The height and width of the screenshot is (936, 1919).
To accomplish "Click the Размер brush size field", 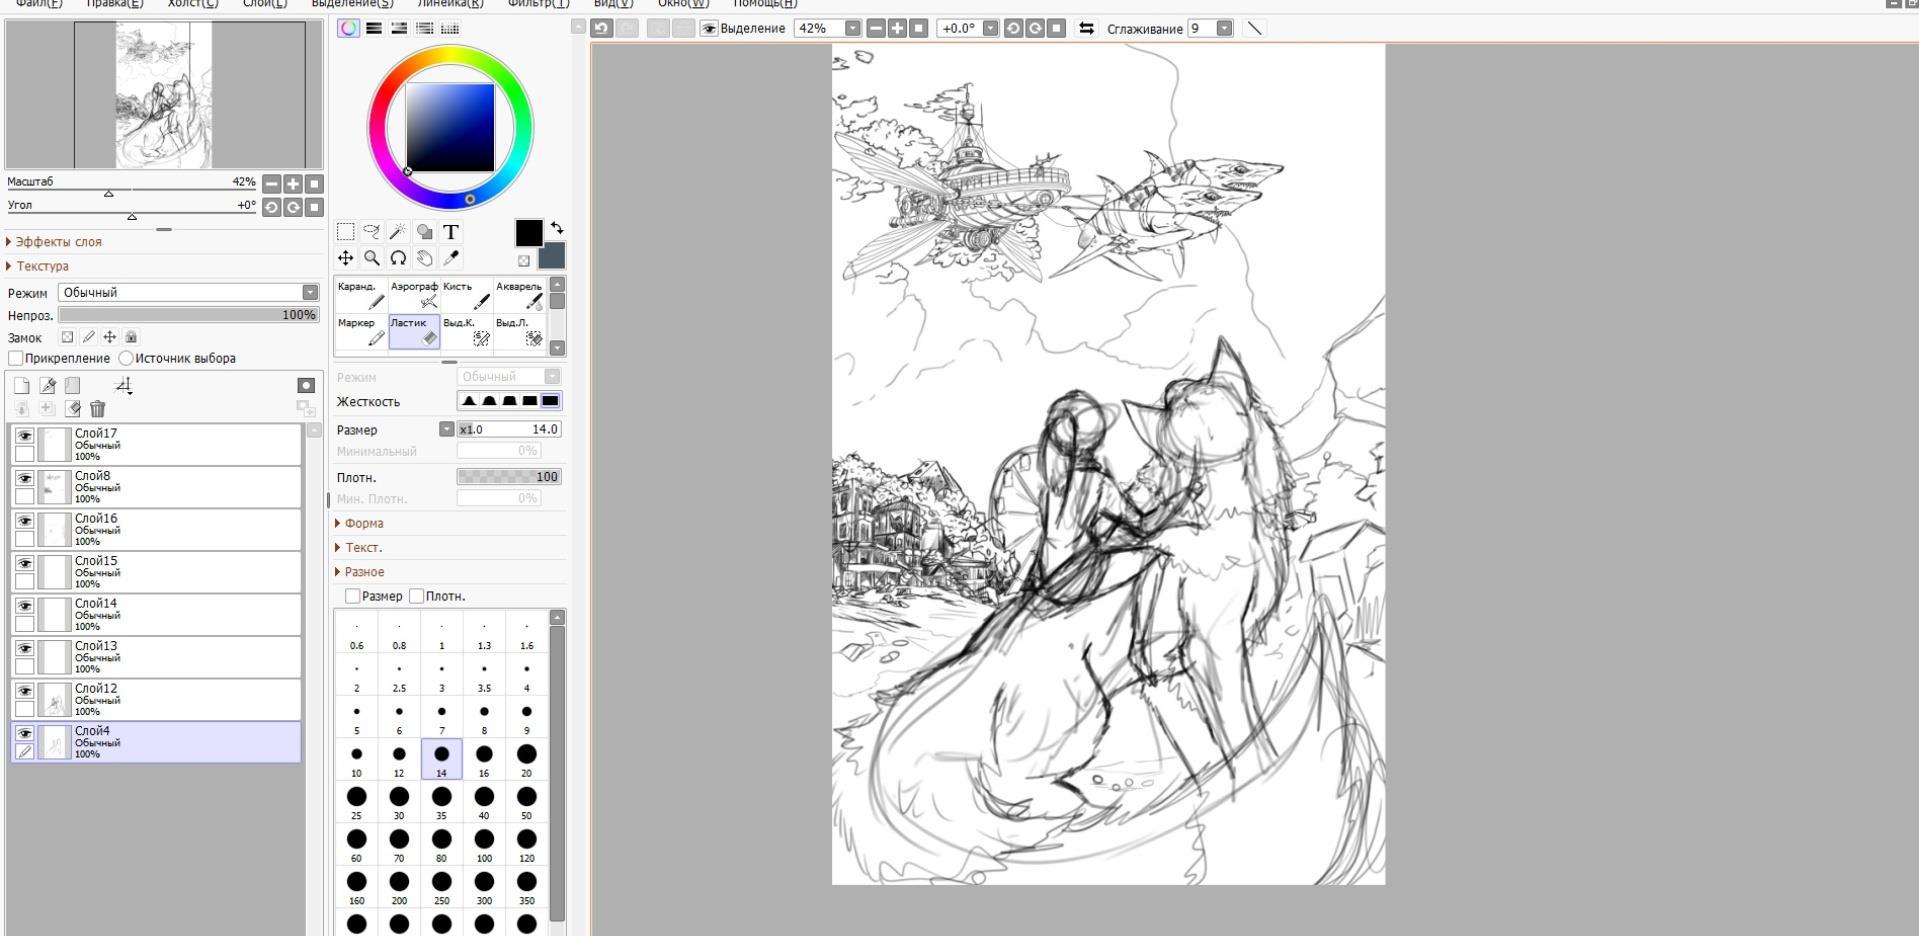I will (x=509, y=429).
